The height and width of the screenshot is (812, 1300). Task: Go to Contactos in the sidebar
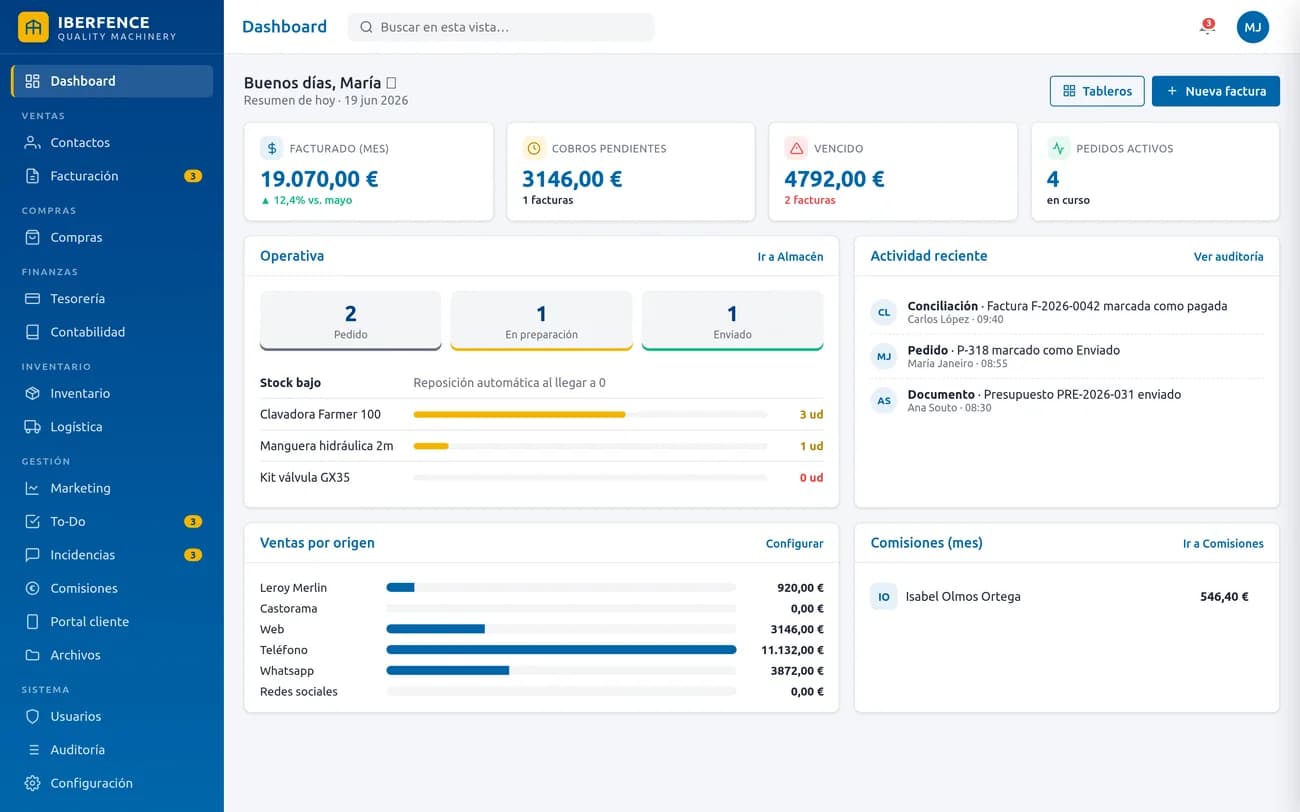coord(112,143)
